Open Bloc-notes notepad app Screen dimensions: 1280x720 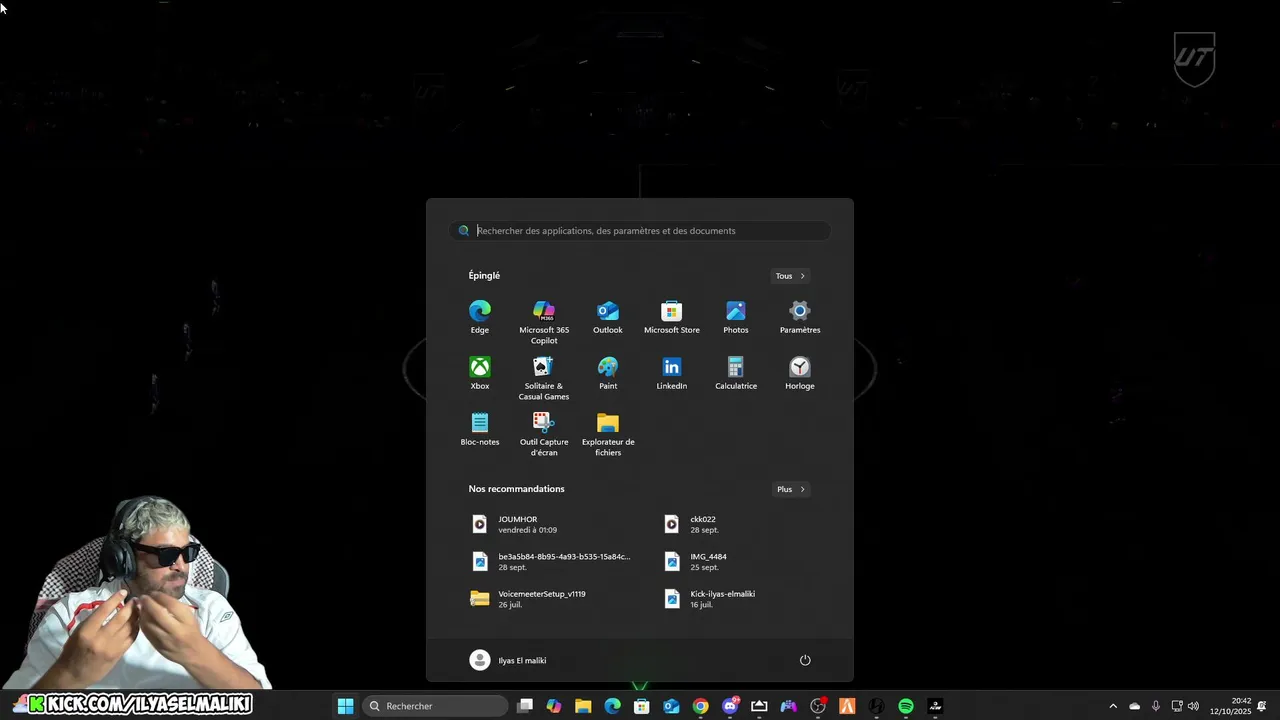[x=480, y=429]
